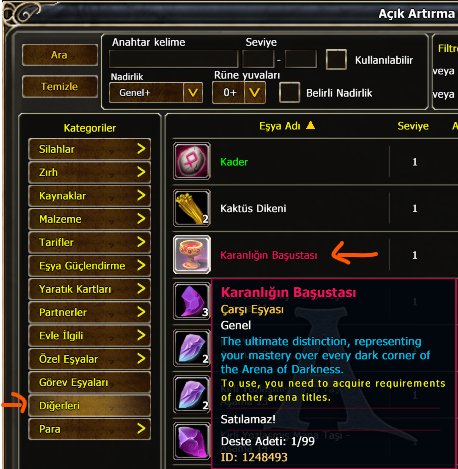Click the Kader rune stone icon

(192, 161)
